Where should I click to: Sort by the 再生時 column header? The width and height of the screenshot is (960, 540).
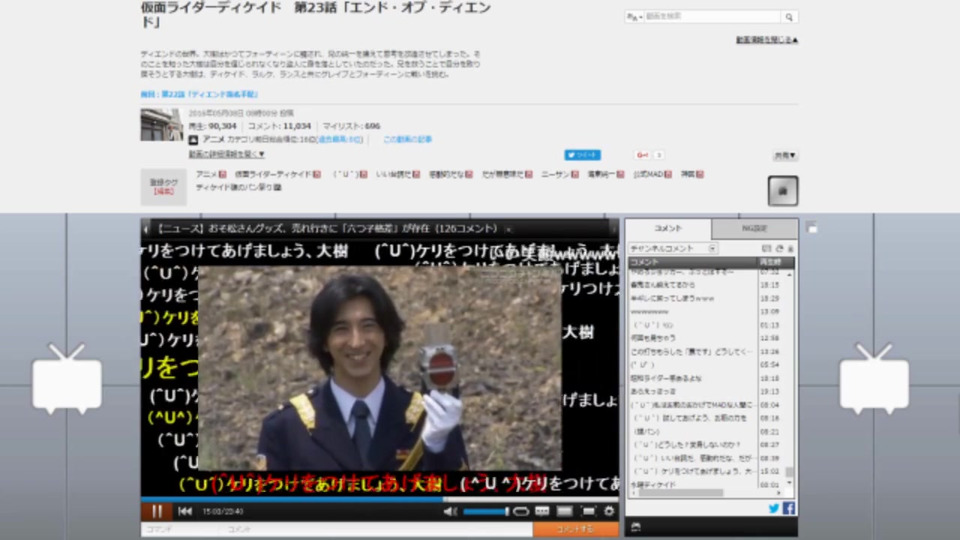click(x=776, y=262)
